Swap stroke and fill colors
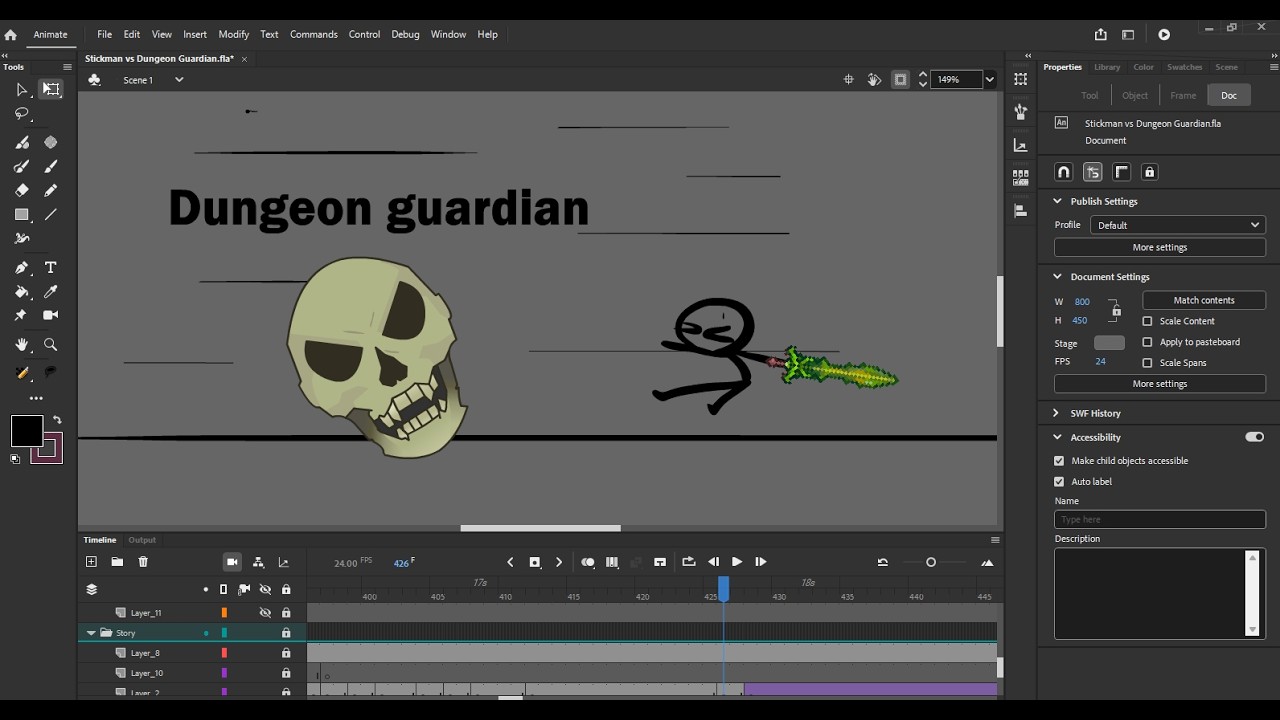Screen dimensions: 1280x720 point(57,420)
